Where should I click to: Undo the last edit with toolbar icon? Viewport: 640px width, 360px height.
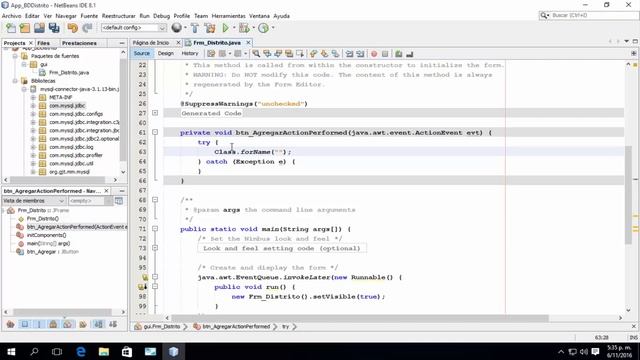click(x=73, y=28)
